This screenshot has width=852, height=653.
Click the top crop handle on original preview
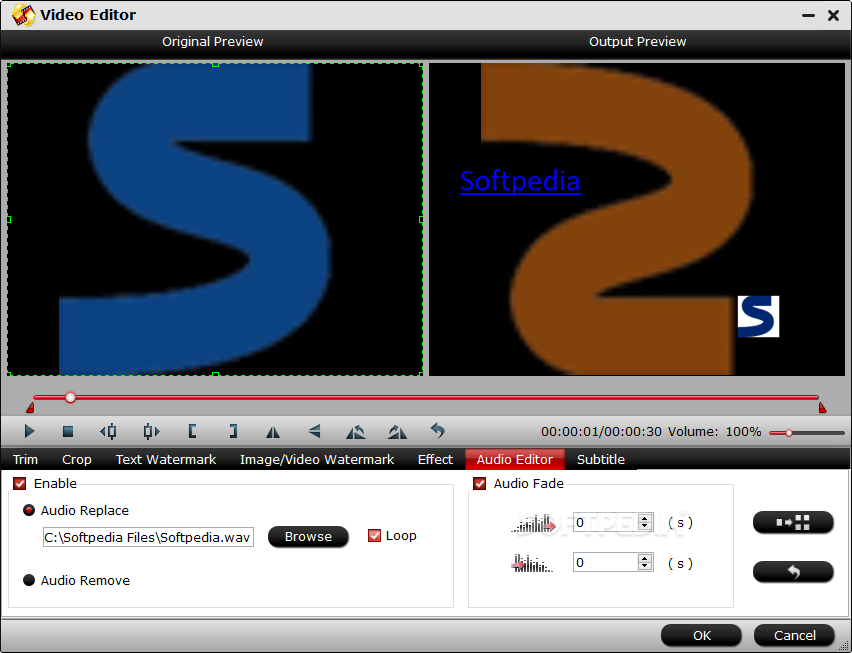click(x=215, y=64)
